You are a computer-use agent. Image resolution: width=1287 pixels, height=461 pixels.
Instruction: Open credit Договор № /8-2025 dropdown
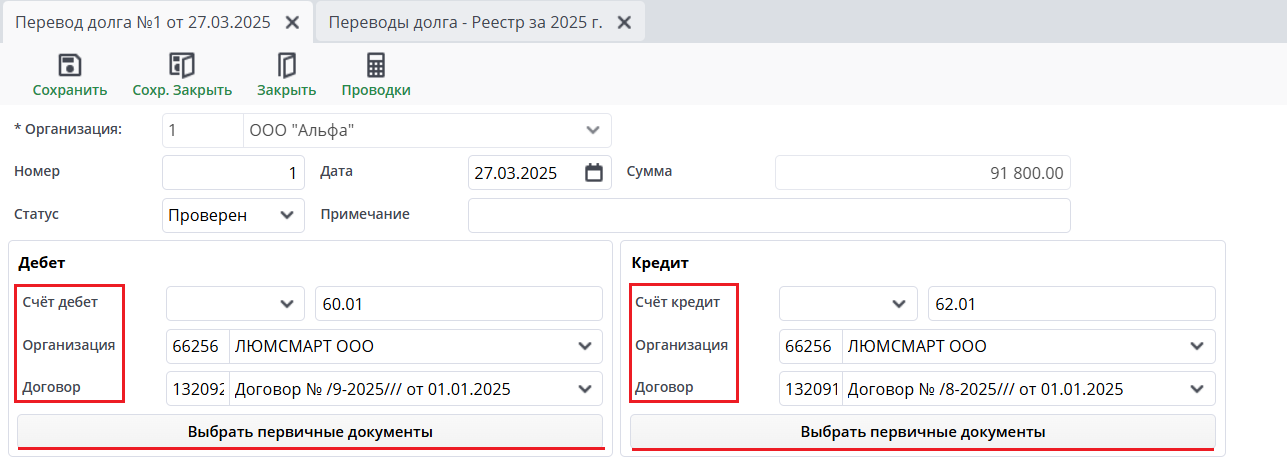(x=1197, y=389)
